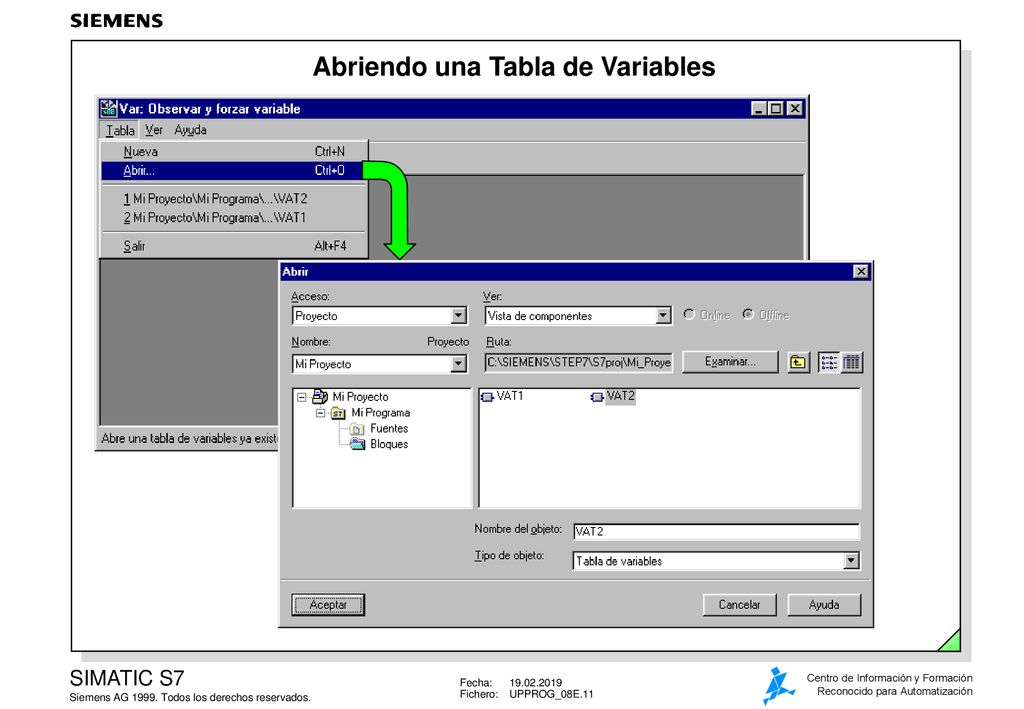Open recent file 2 ...VAT1
Screen dimensions: 1024x709
[234, 217]
